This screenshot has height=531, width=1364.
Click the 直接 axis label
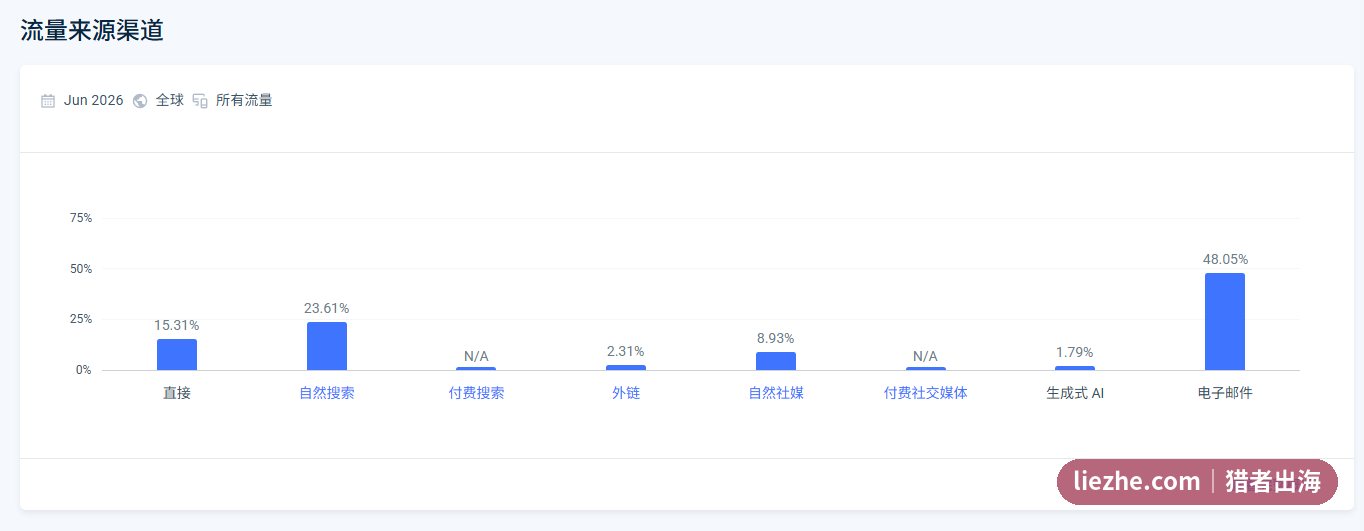[177, 393]
